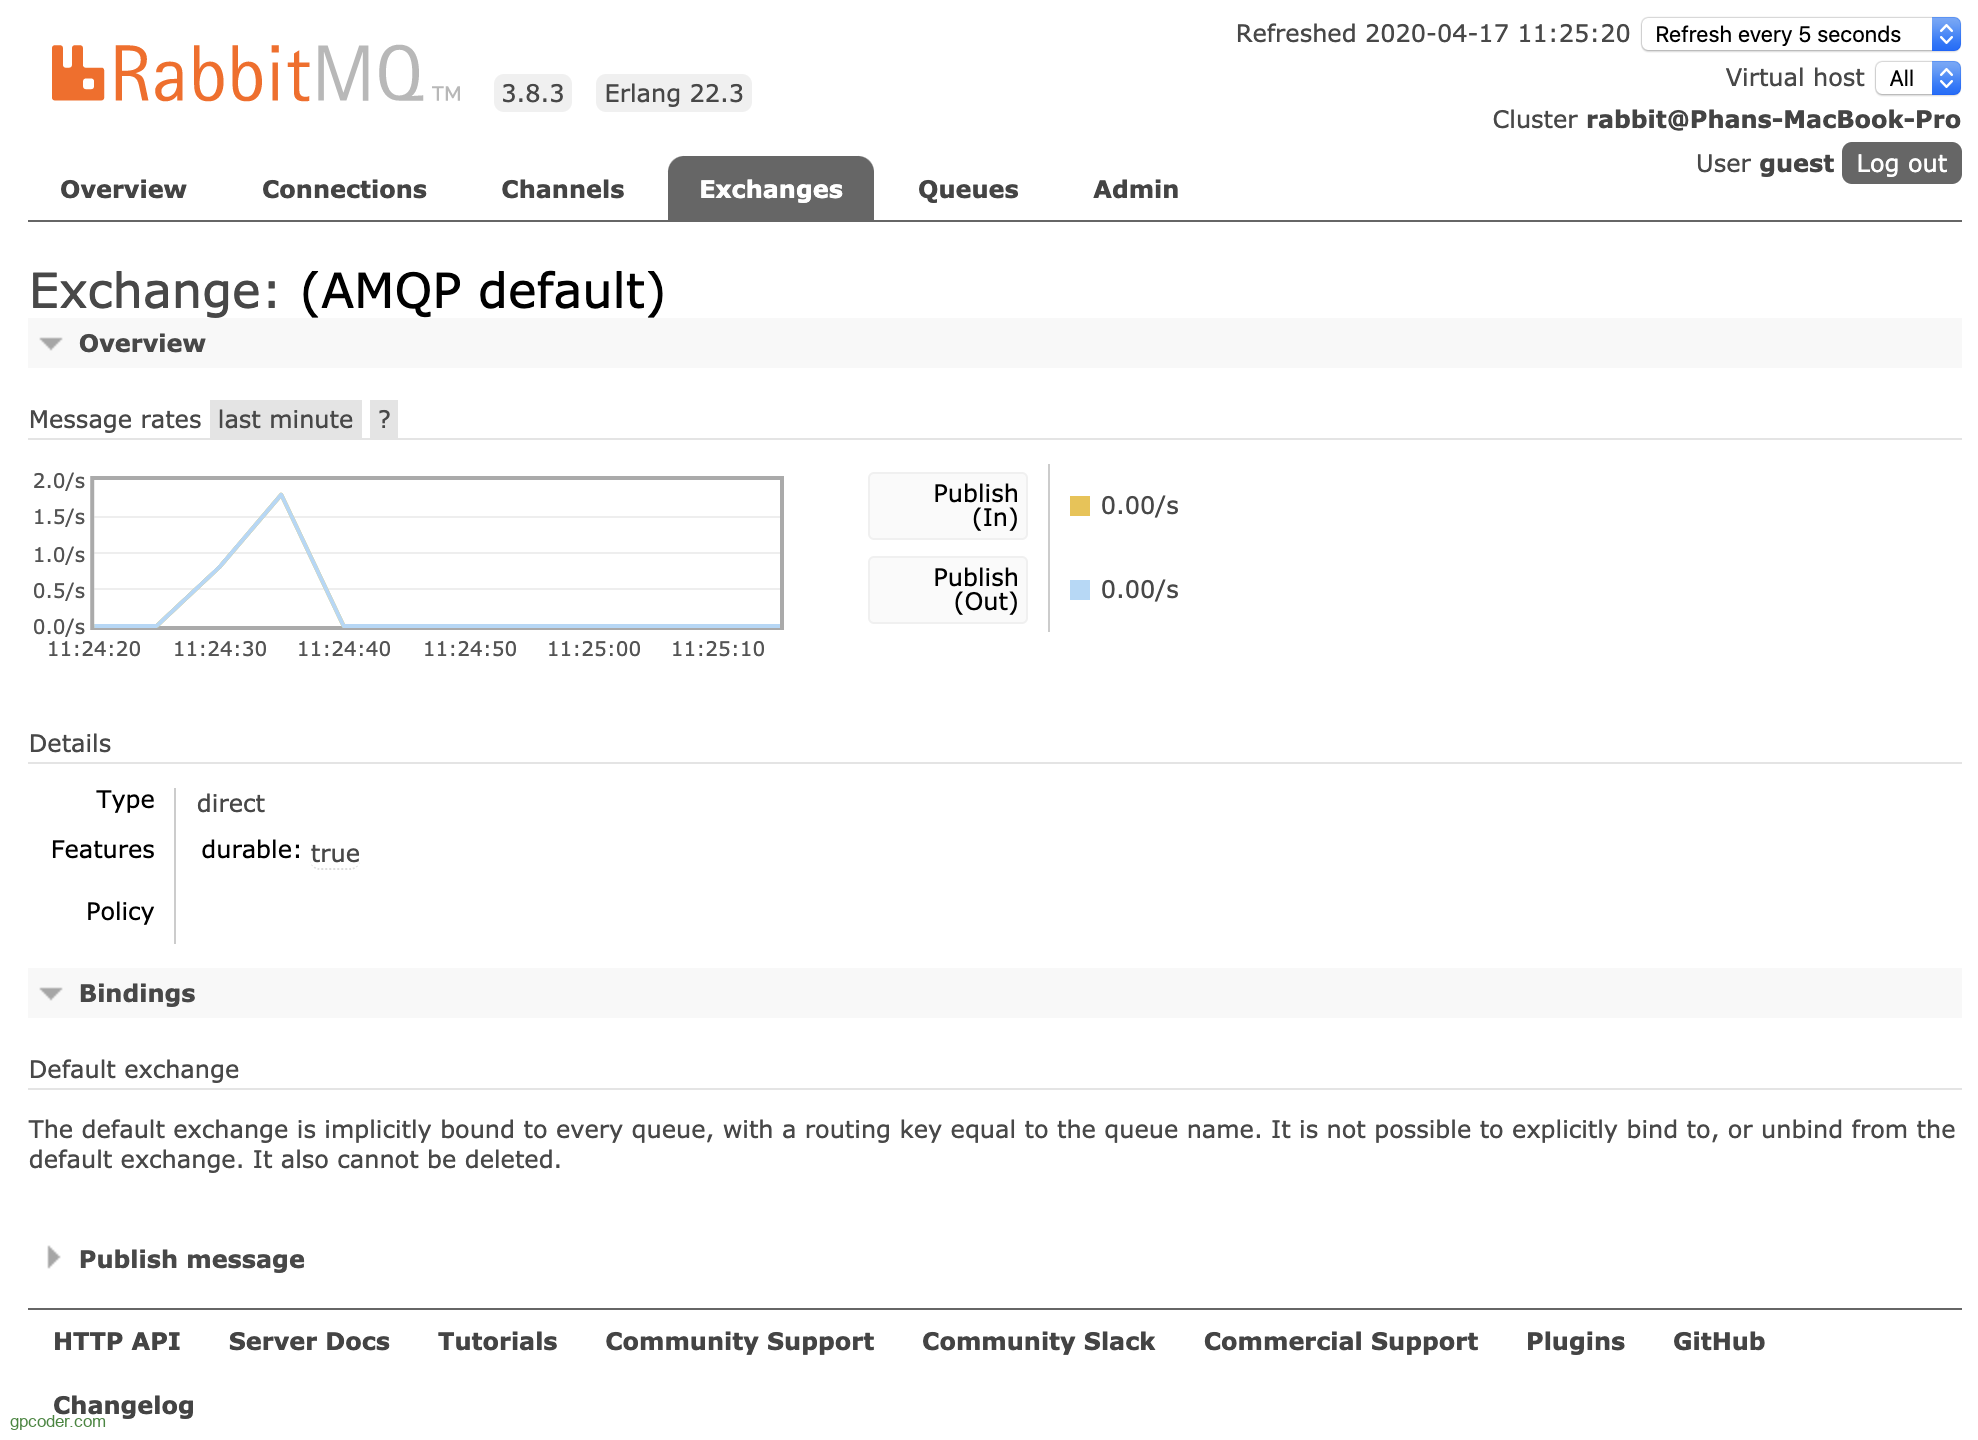Click the durable 'true' feature value
The image size is (1978, 1440).
click(335, 853)
